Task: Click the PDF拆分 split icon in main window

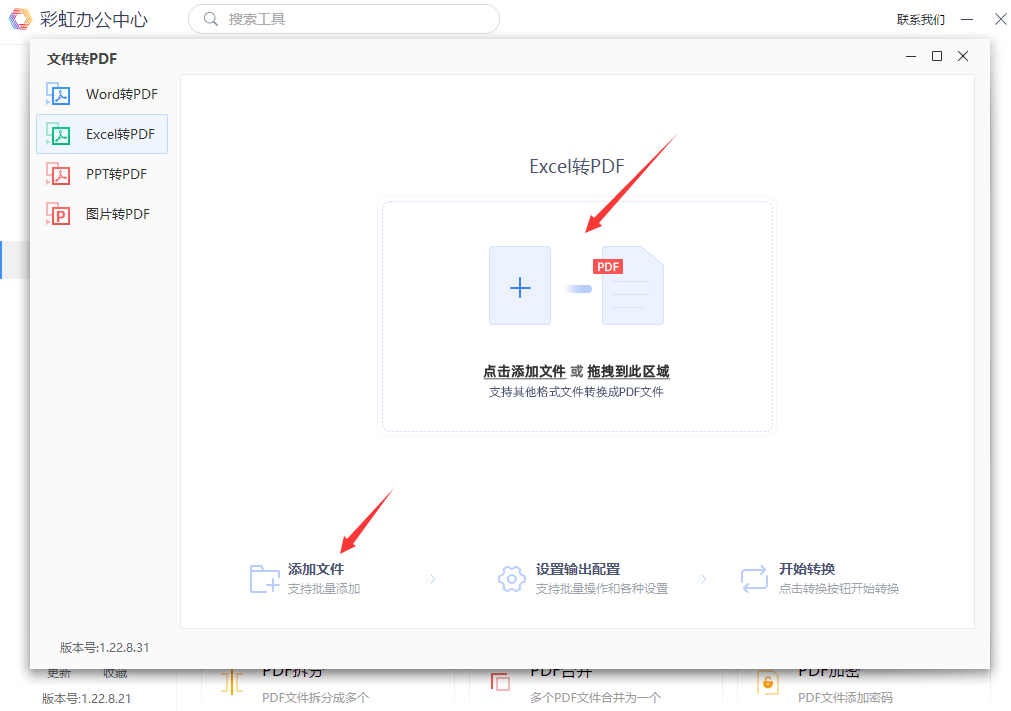Action: [231, 682]
